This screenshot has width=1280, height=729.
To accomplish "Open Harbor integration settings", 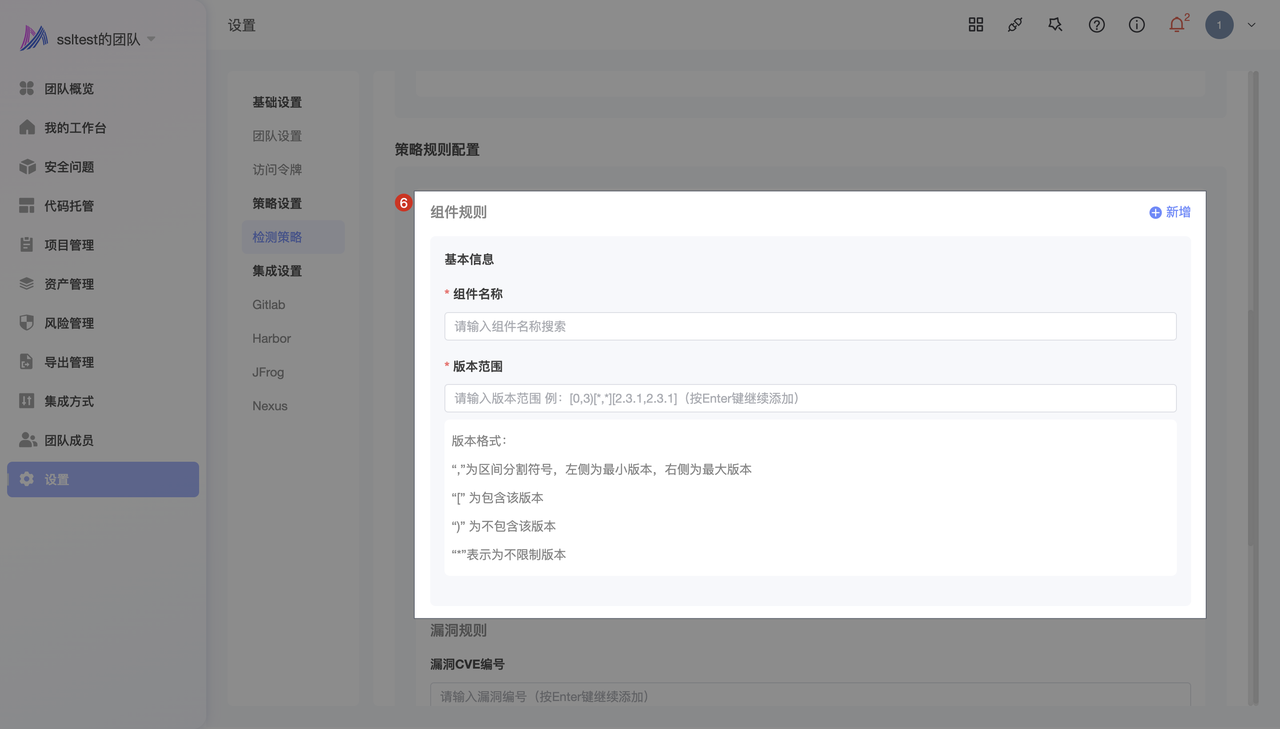I will coord(272,338).
